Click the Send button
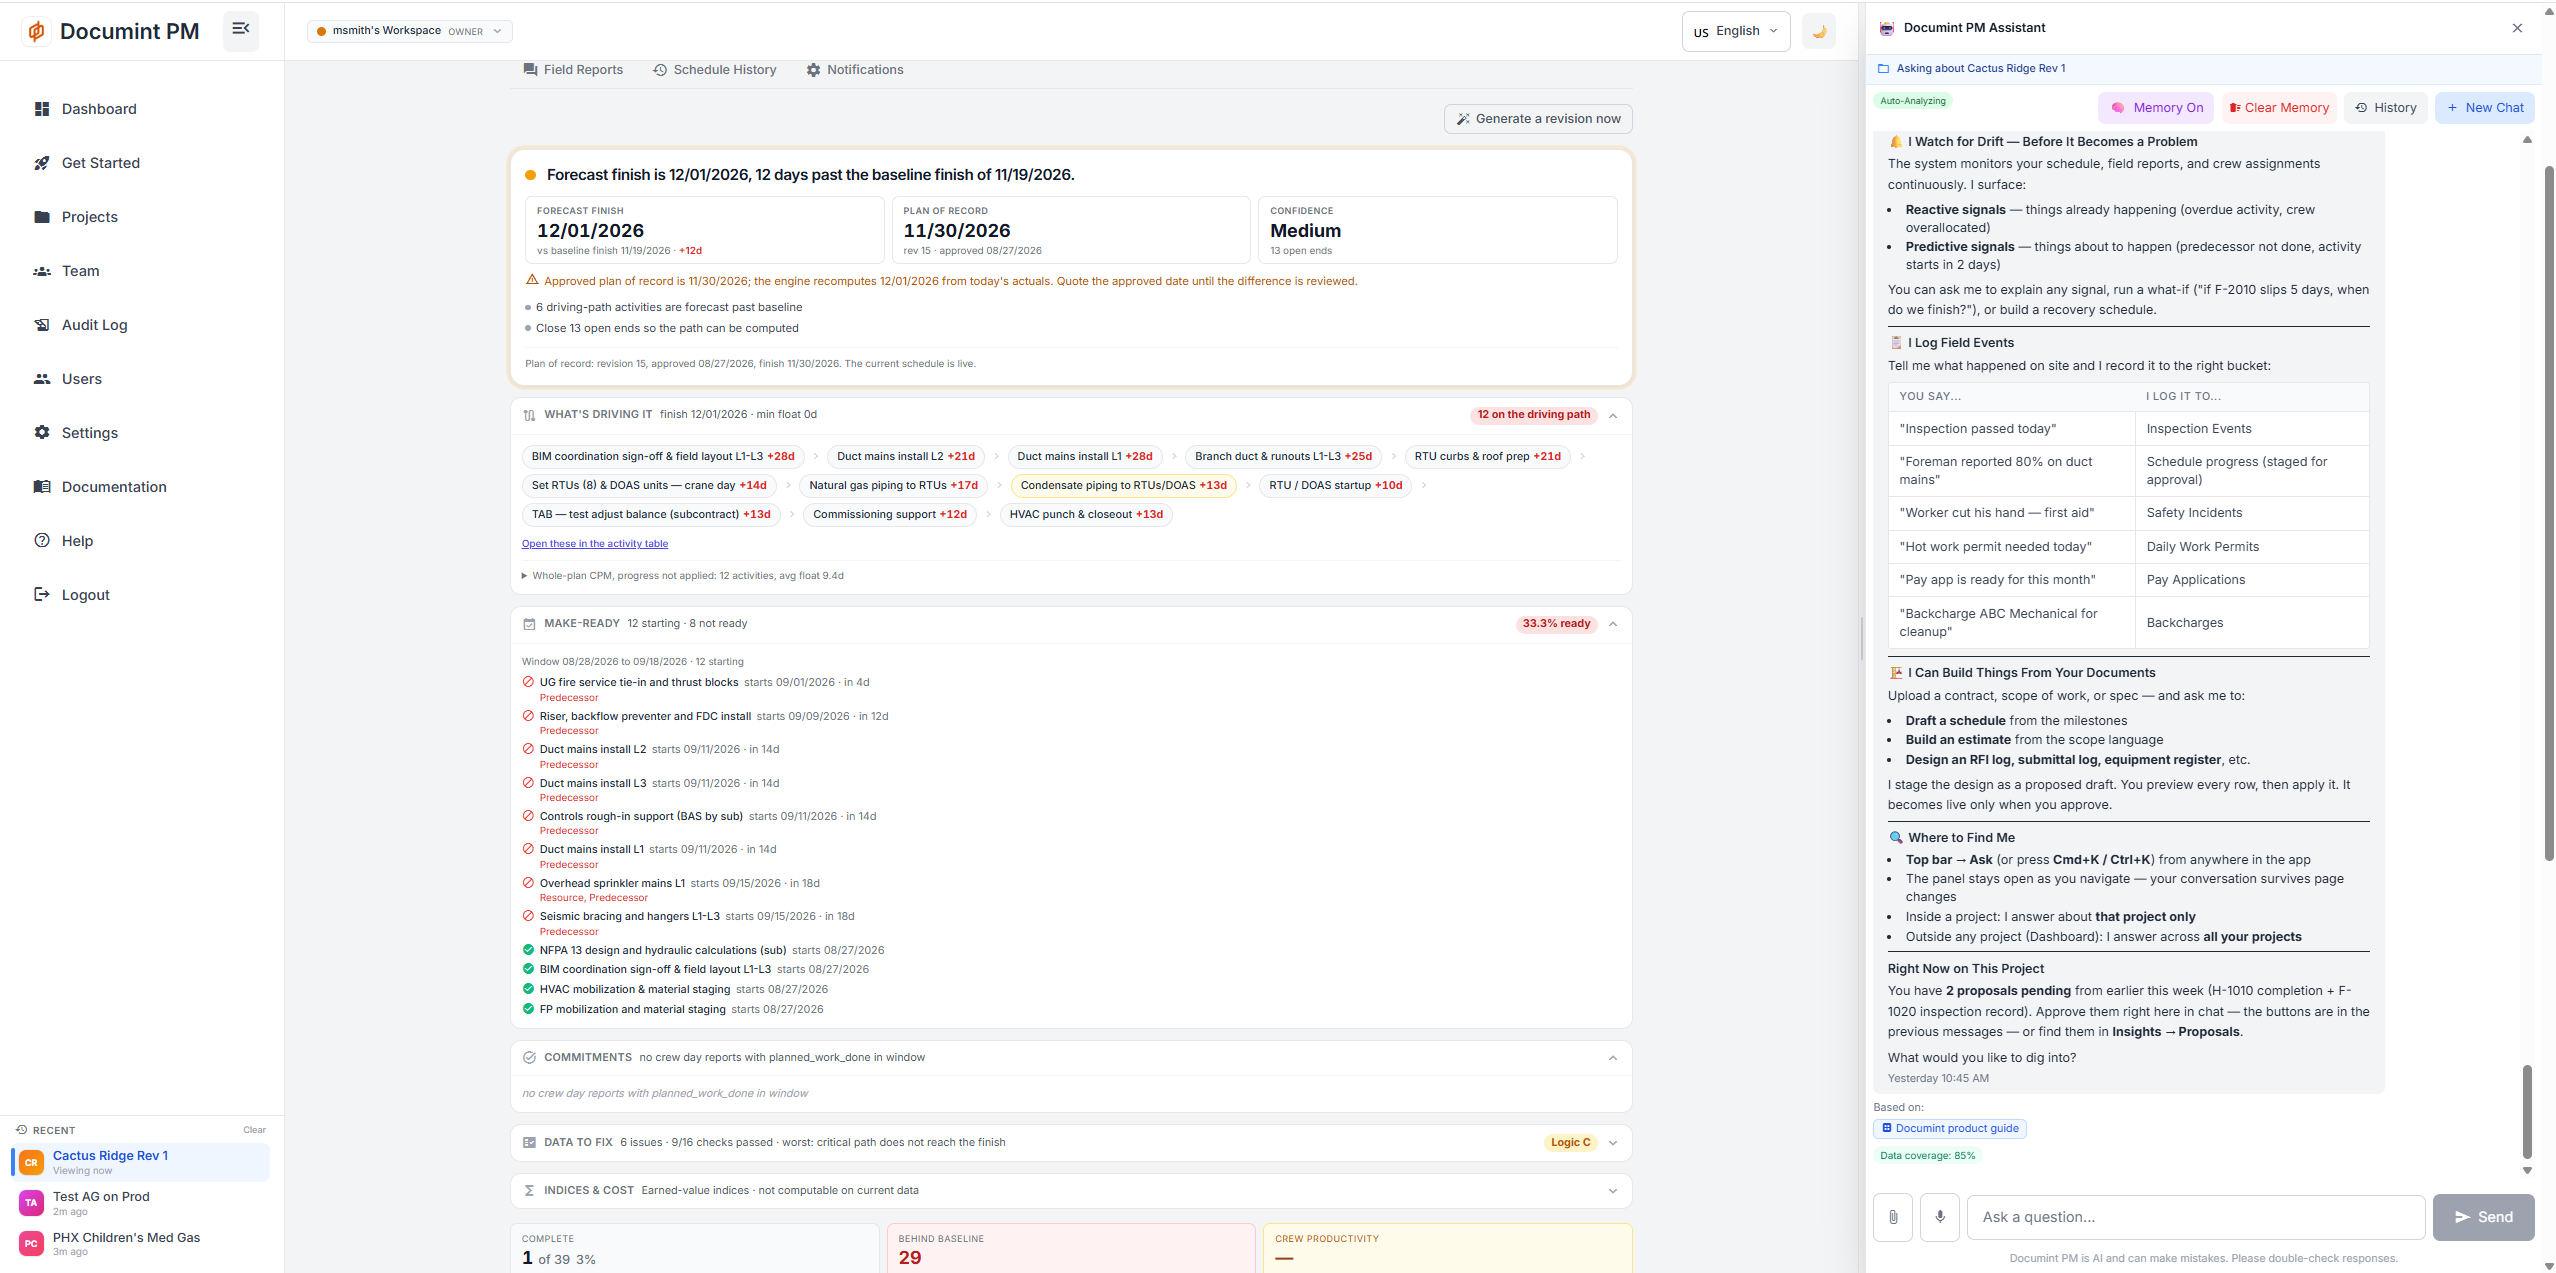2556x1273 pixels. point(2484,1217)
